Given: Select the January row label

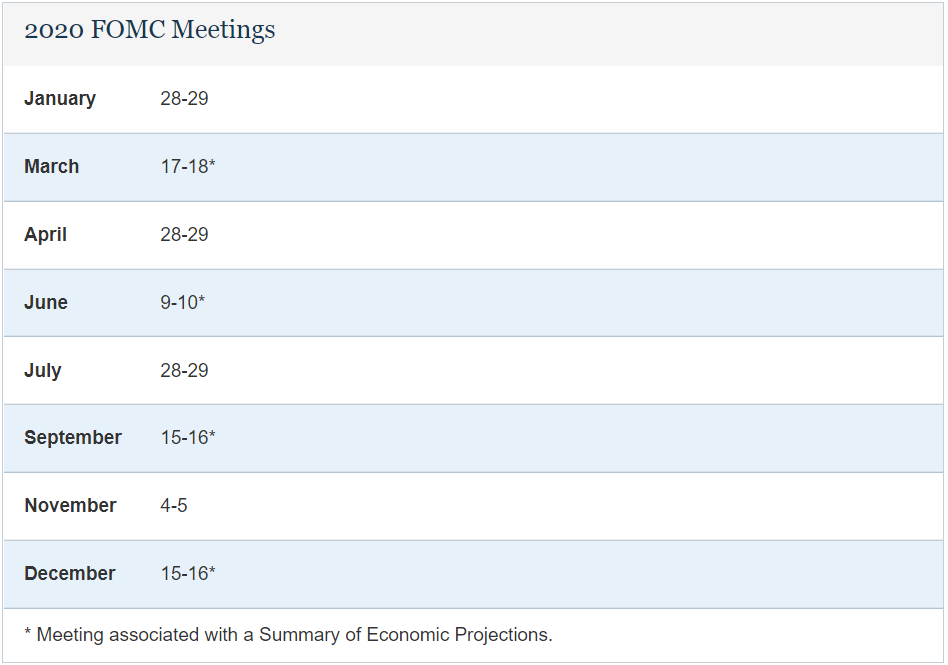Looking at the screenshot, I should tap(60, 99).
